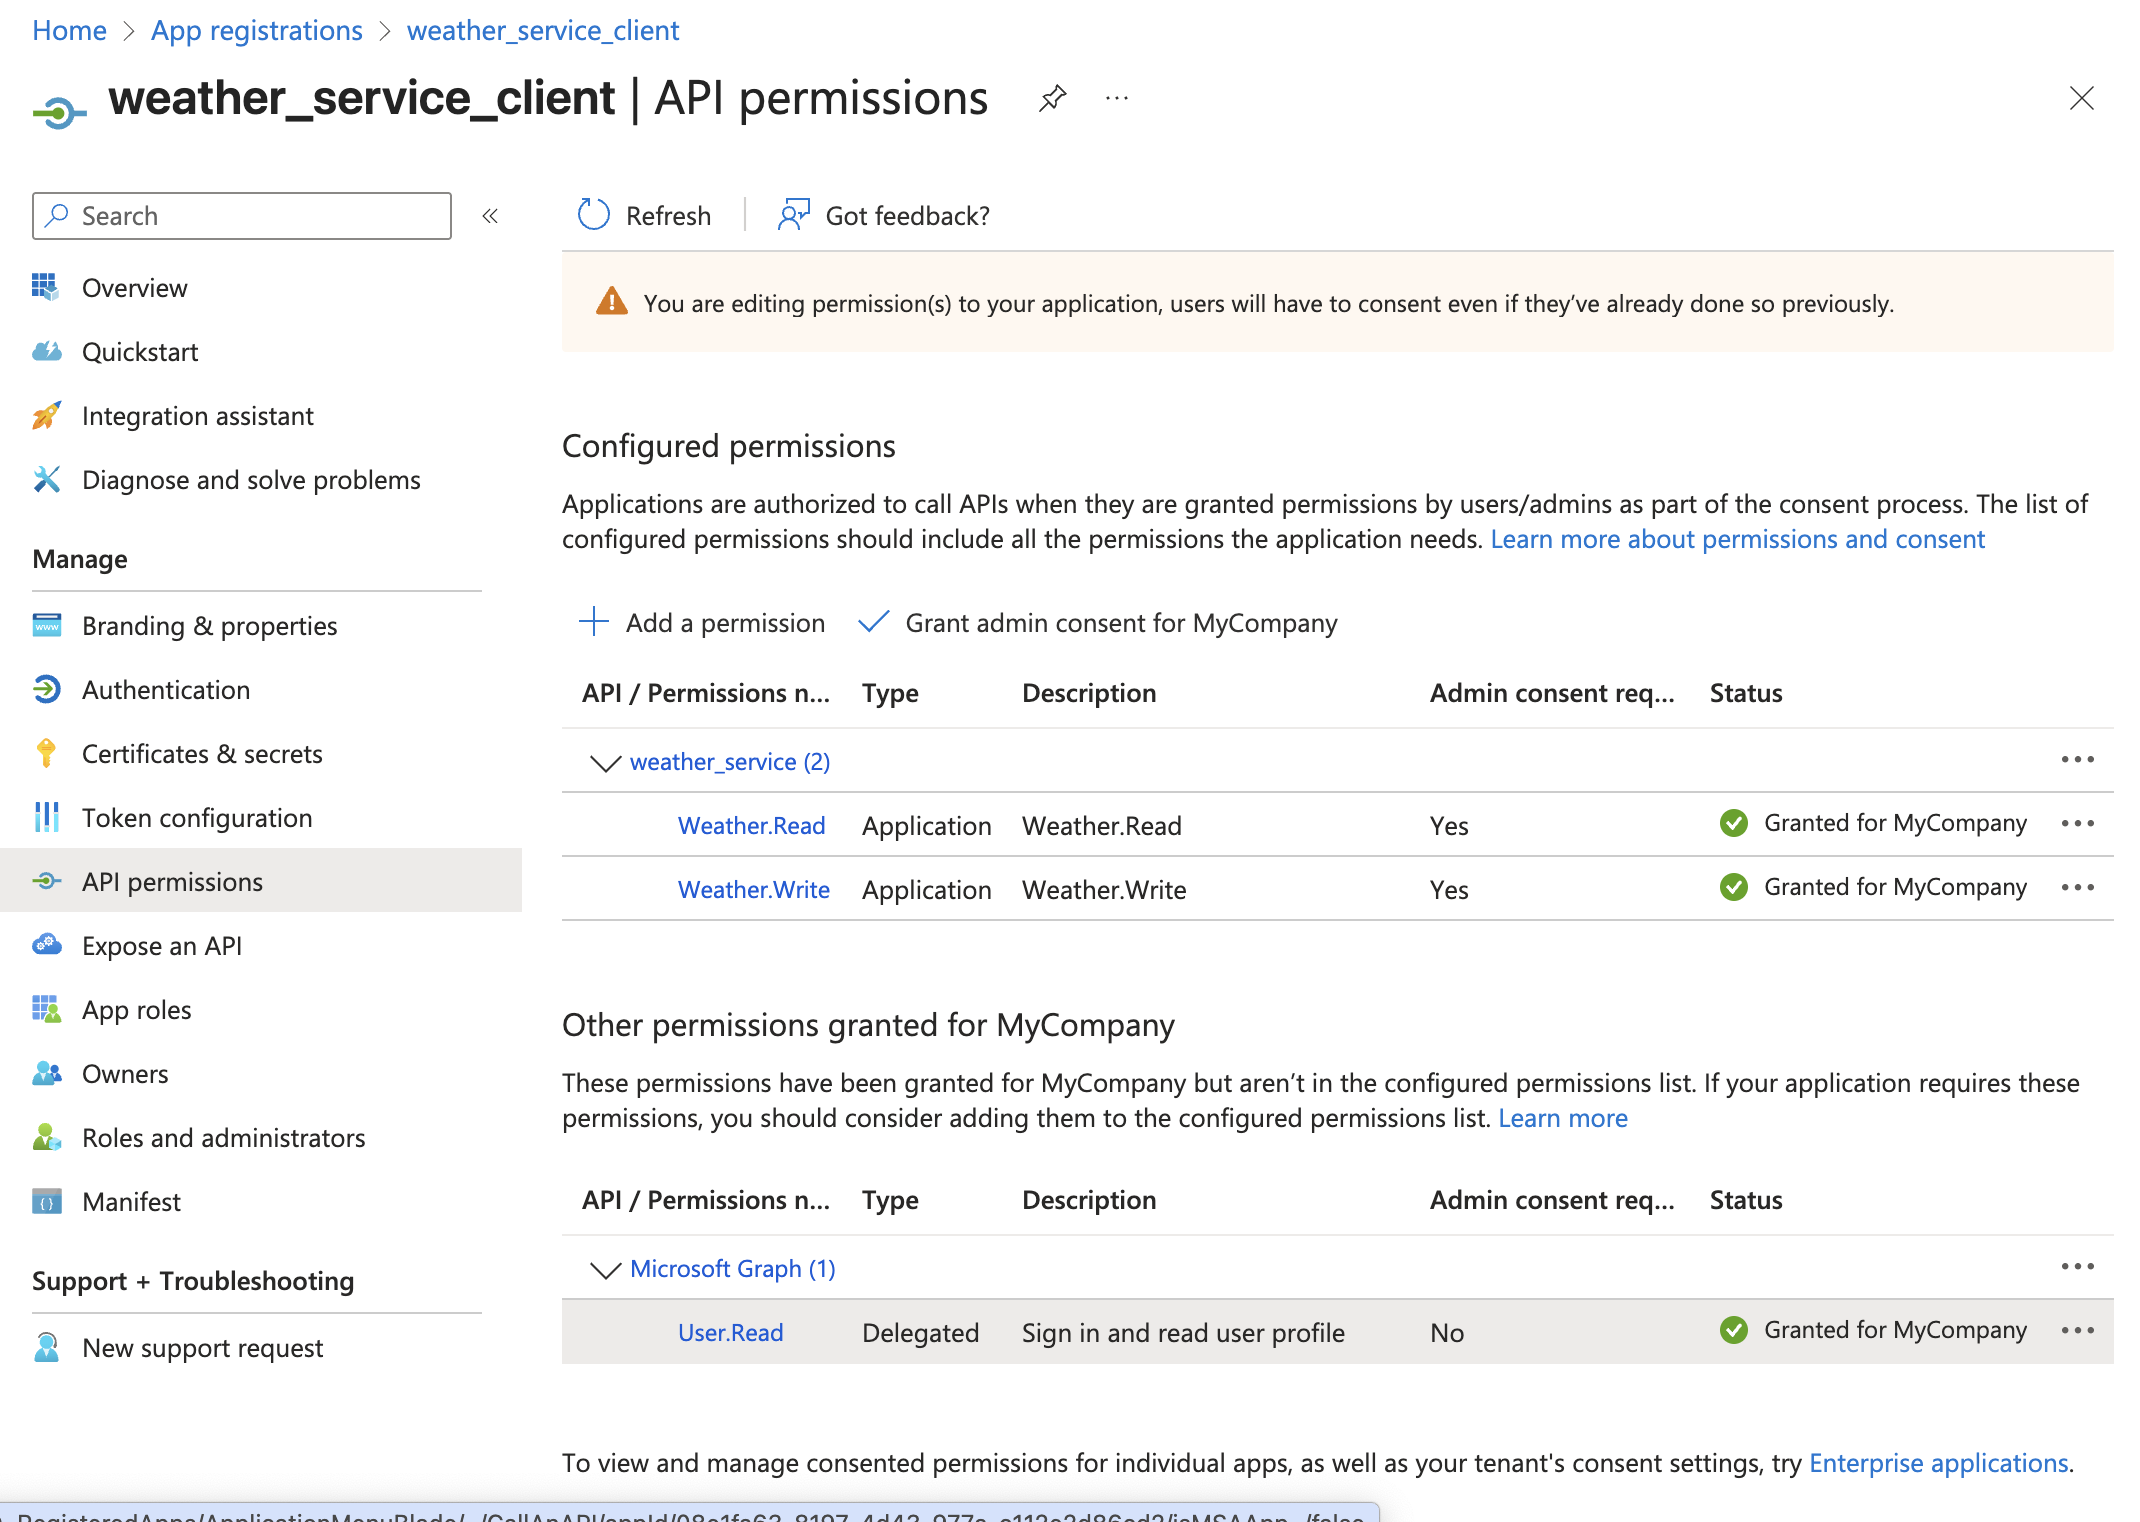The image size is (2140, 1522).
Task: Focus the sidebar Search input field
Action: (242, 216)
